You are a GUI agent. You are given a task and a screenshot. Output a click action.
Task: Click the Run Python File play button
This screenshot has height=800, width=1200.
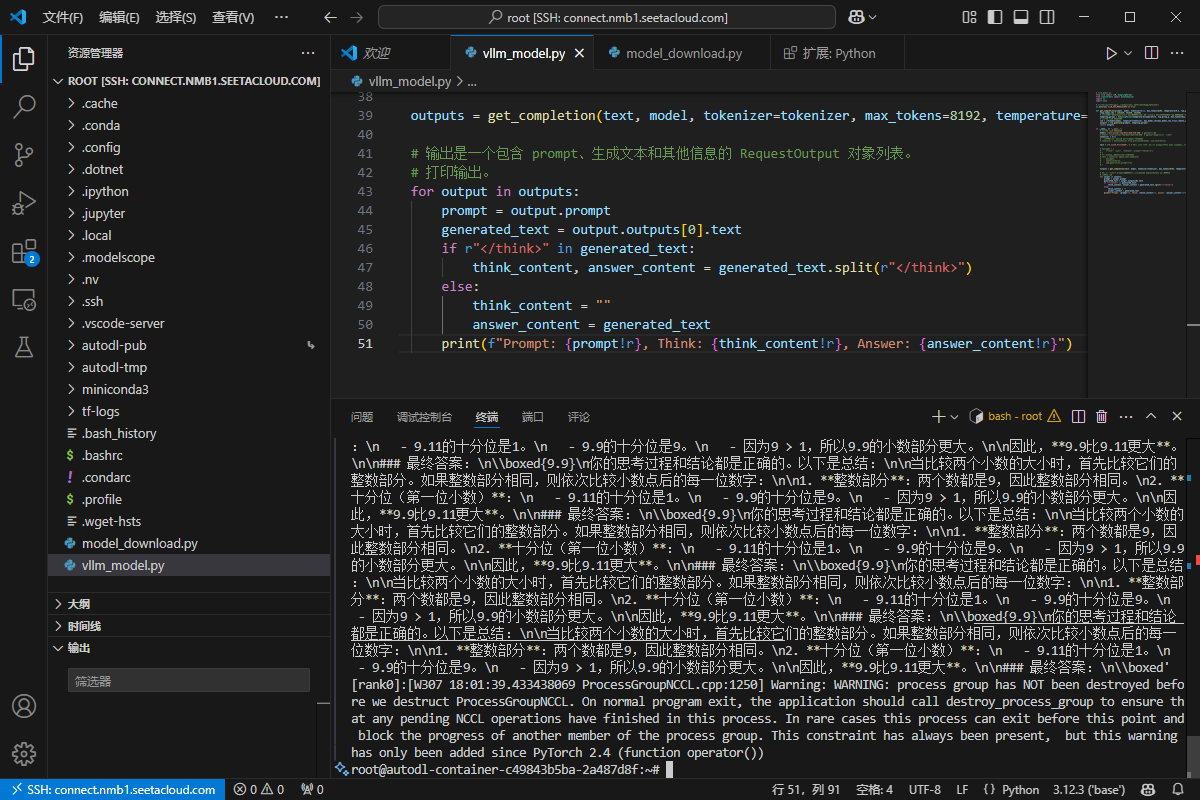[1111, 53]
